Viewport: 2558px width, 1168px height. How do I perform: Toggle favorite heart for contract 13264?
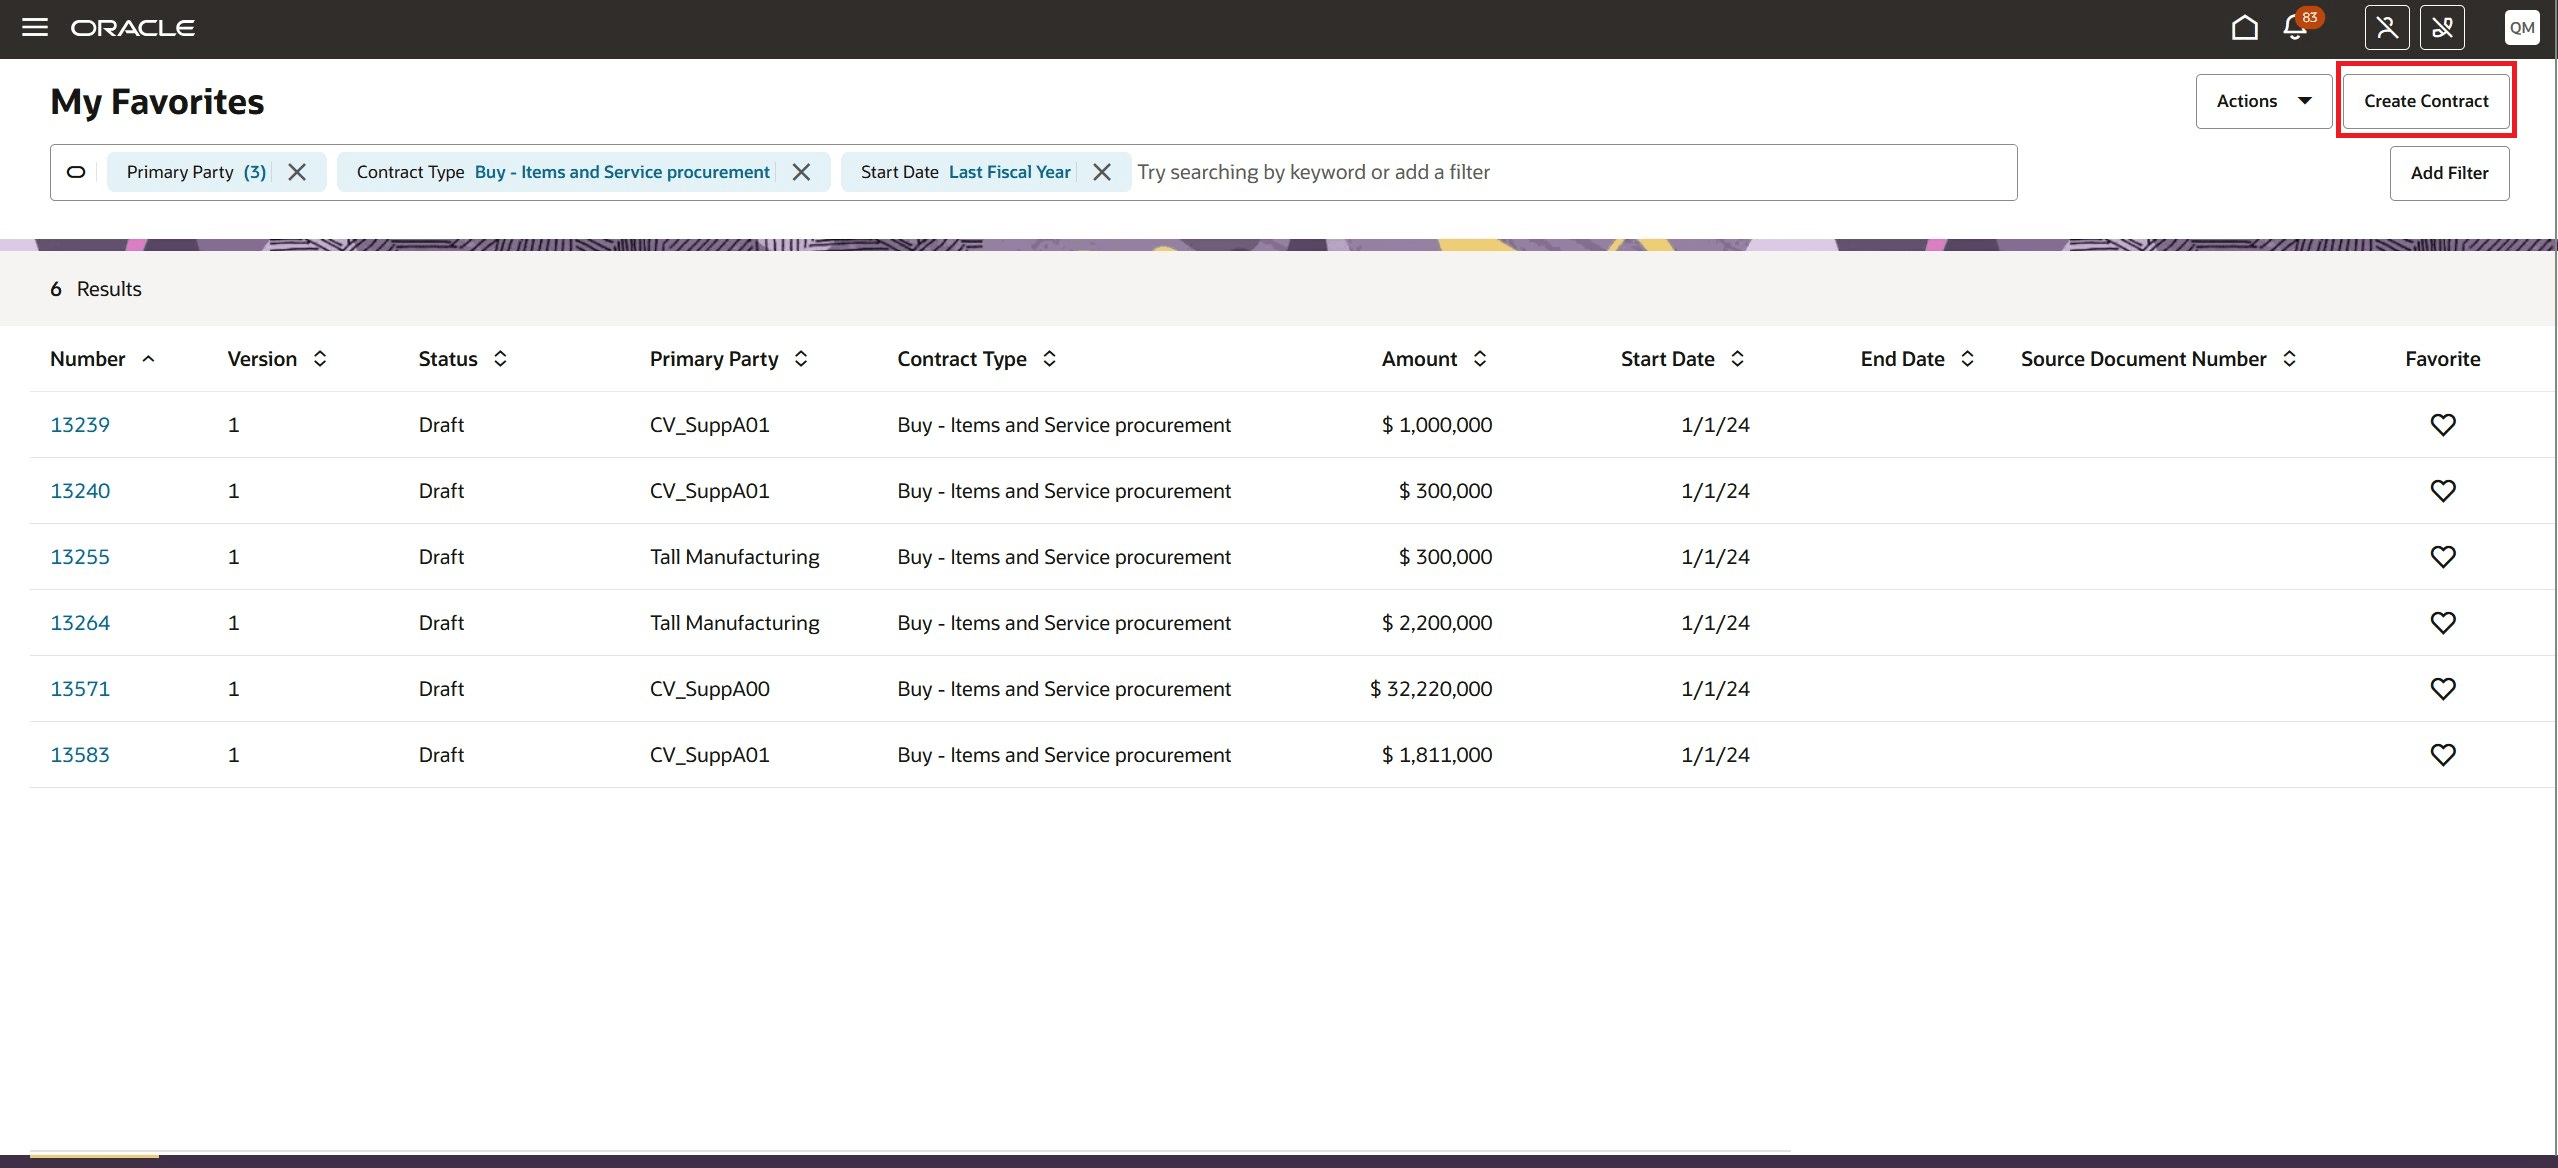2442,623
